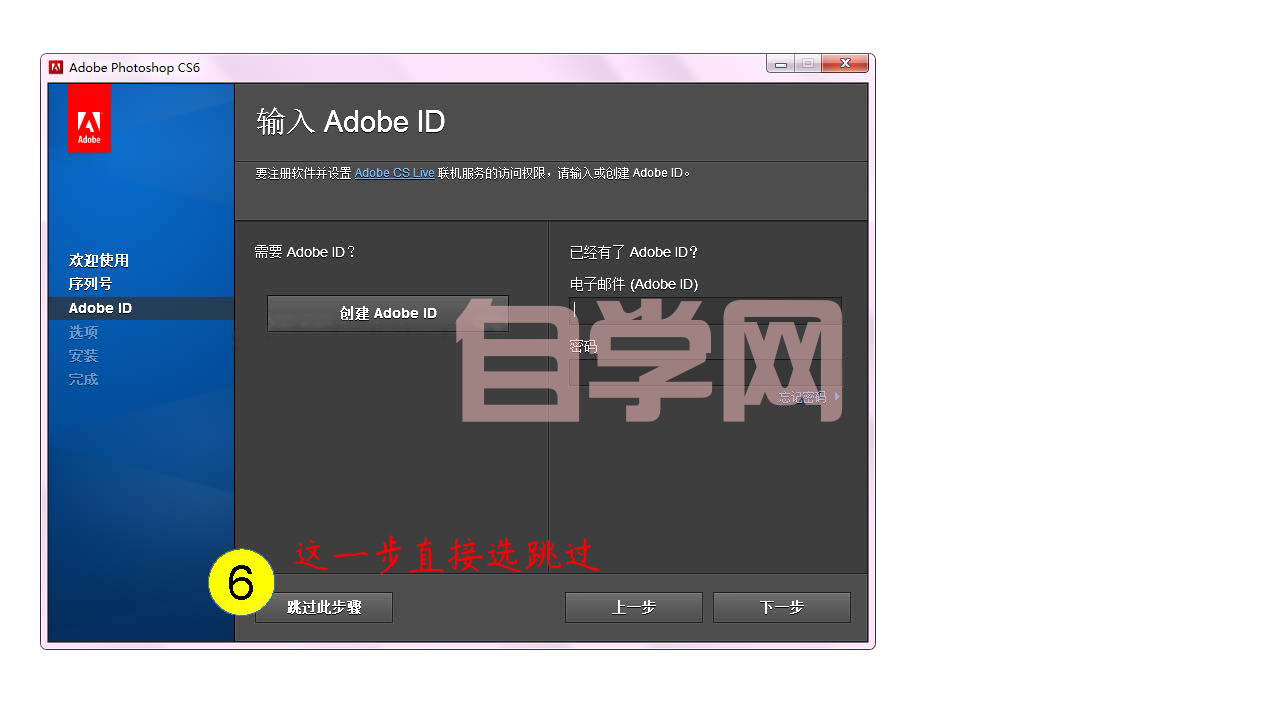Image resolution: width=1280 pixels, height=720 pixels.
Task: Follow the 忘记密码 link
Action: point(804,397)
